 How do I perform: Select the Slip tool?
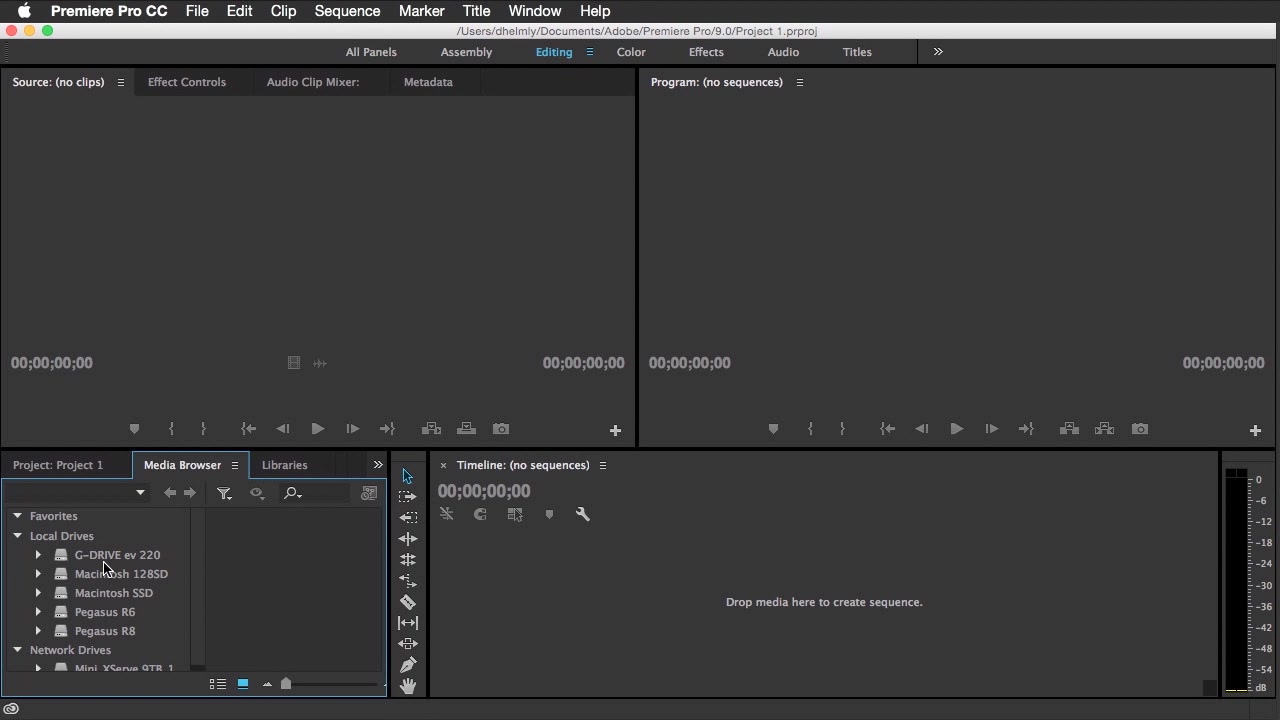[408, 623]
